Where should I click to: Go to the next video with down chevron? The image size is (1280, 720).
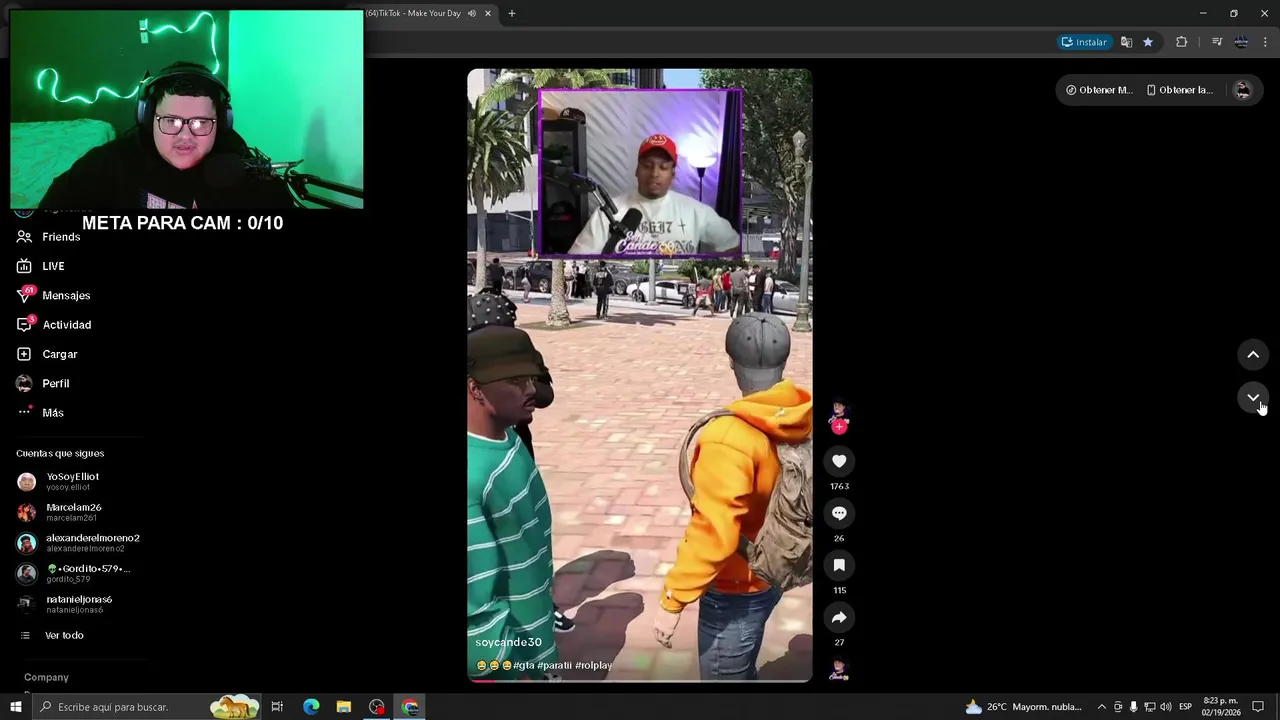point(1253,398)
